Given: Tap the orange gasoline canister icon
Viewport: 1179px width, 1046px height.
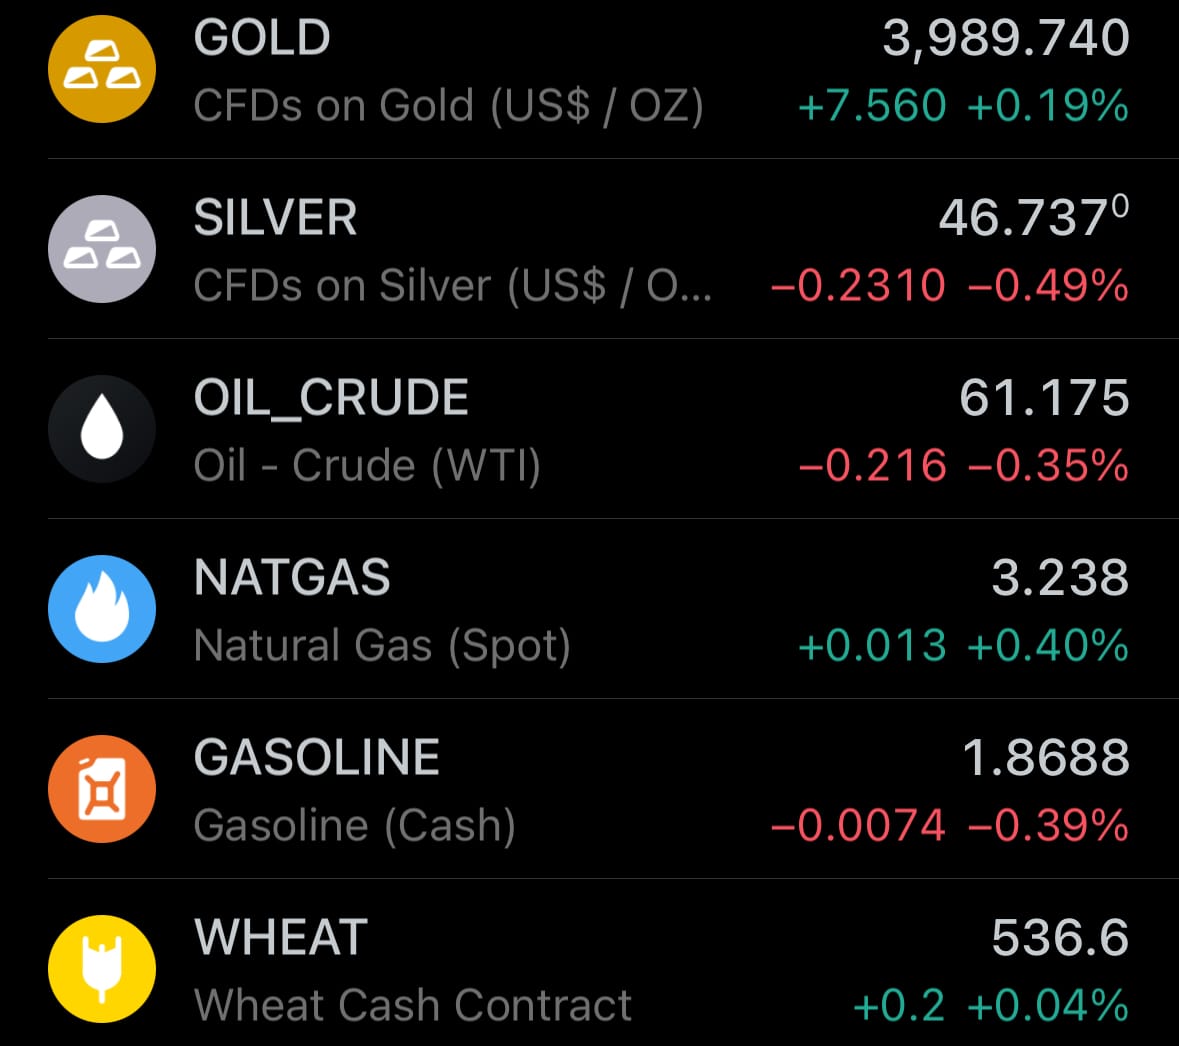Looking at the screenshot, I should (x=102, y=789).
